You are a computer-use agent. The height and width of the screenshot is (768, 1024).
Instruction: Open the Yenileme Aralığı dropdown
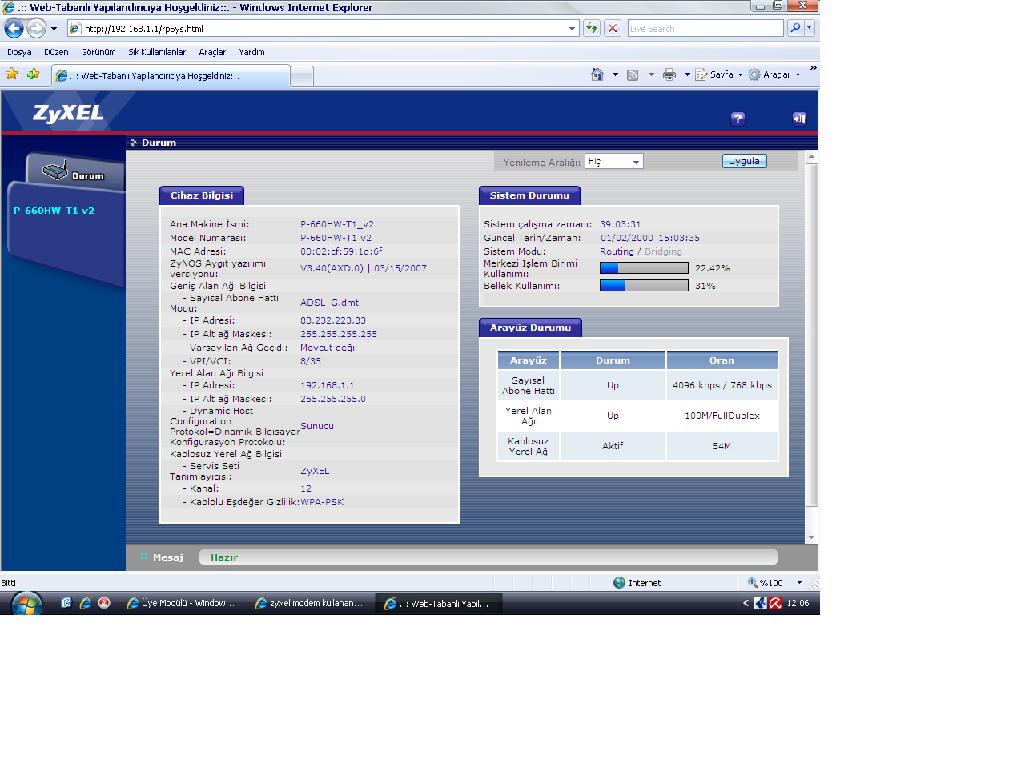point(614,161)
